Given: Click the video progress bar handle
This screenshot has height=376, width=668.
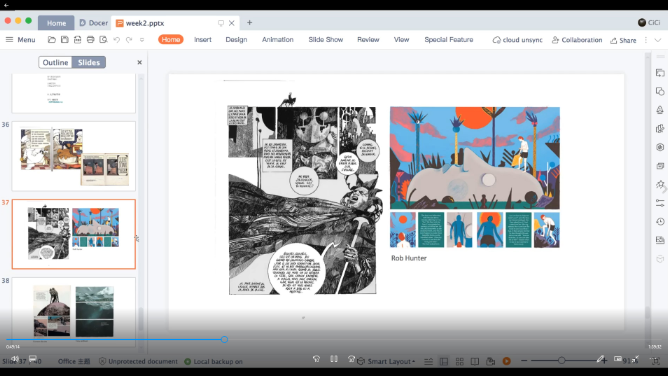Looking at the screenshot, I should (x=225, y=339).
